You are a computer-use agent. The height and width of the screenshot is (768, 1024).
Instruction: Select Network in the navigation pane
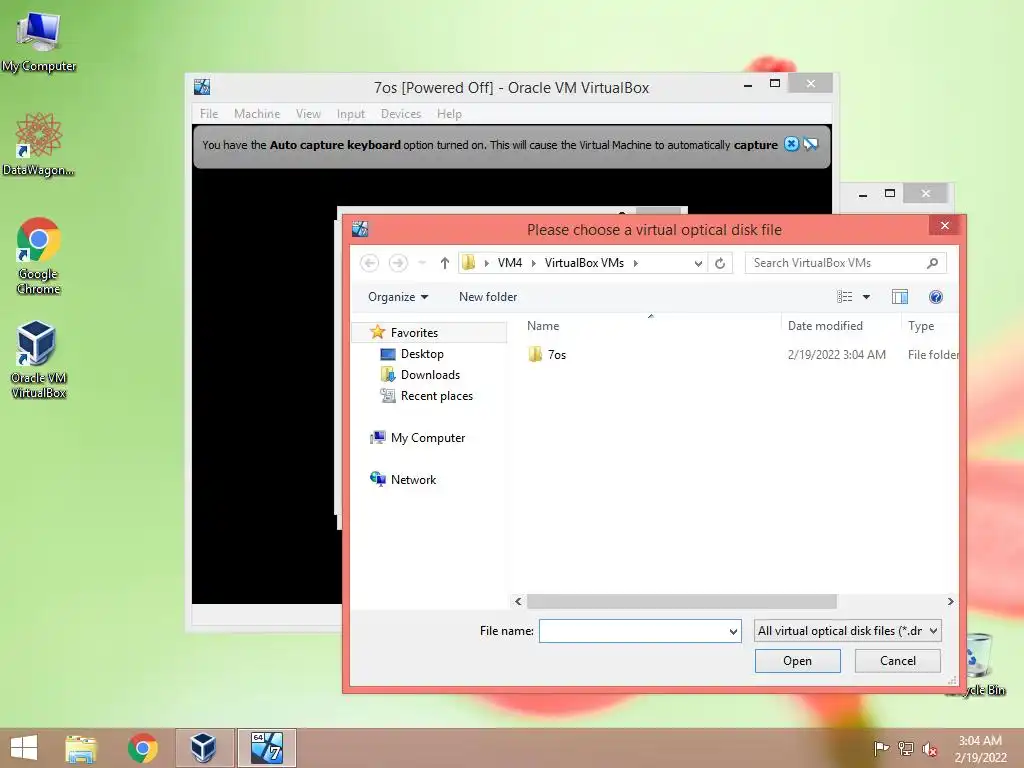(x=413, y=479)
